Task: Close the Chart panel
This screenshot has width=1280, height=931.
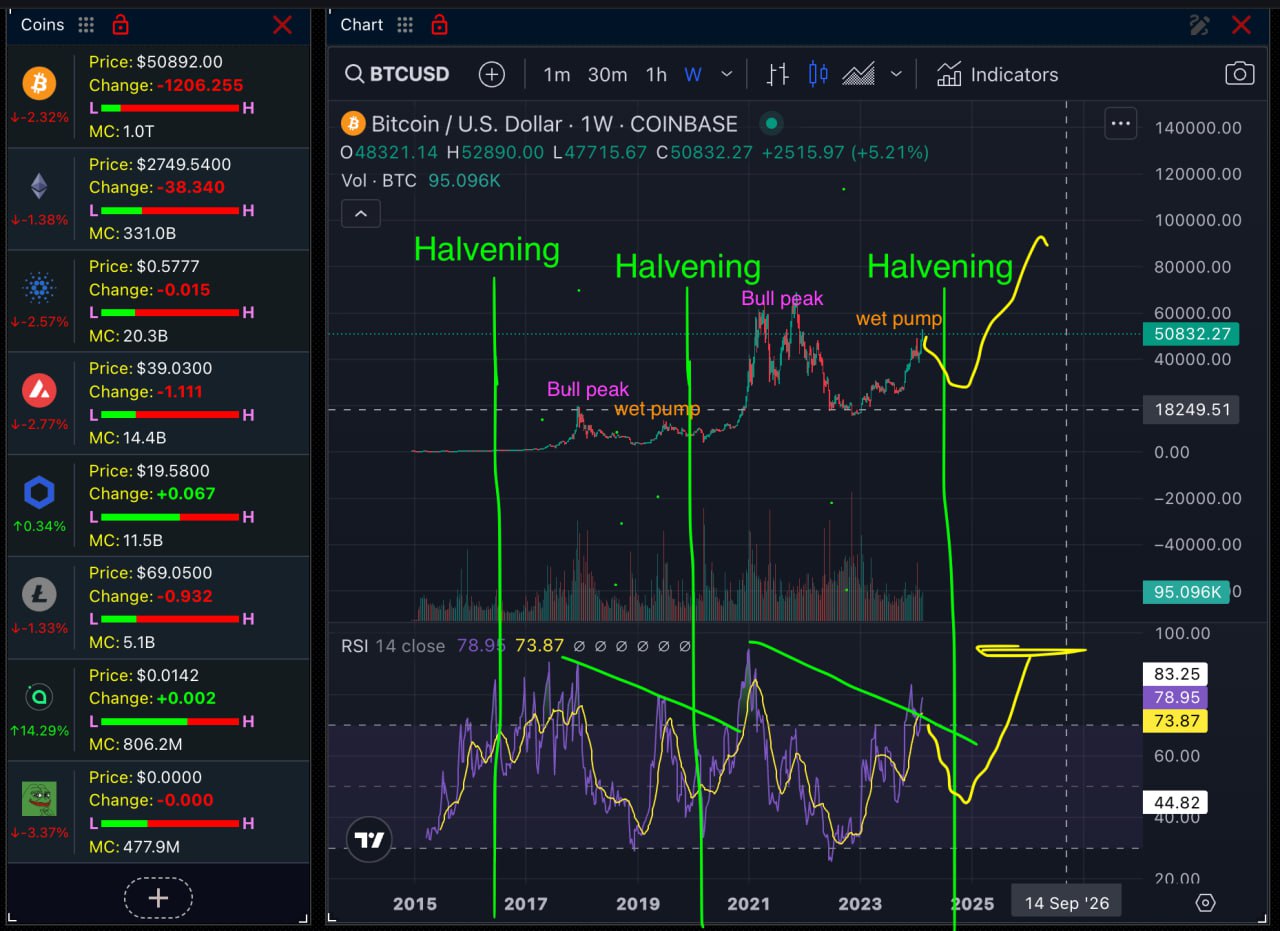Action: (x=1241, y=25)
